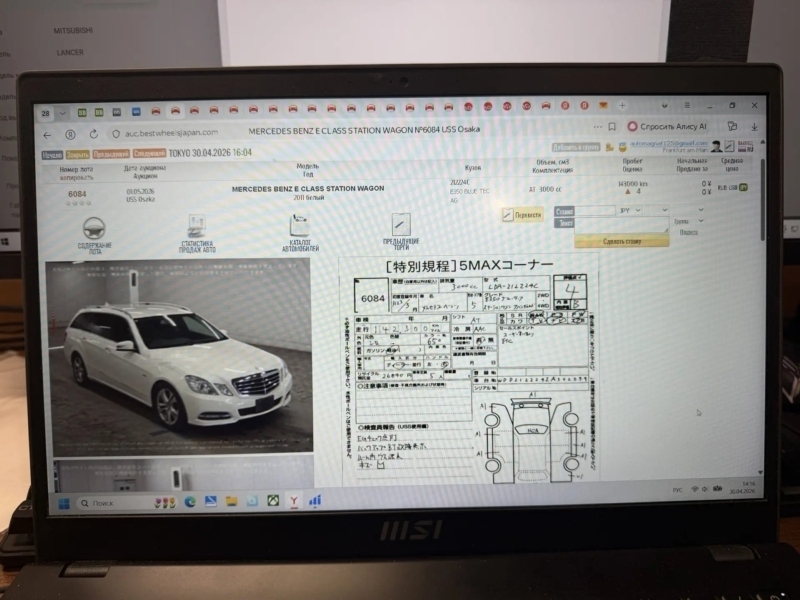
Task: Switch to the blue on tab
Action: click(136, 111)
